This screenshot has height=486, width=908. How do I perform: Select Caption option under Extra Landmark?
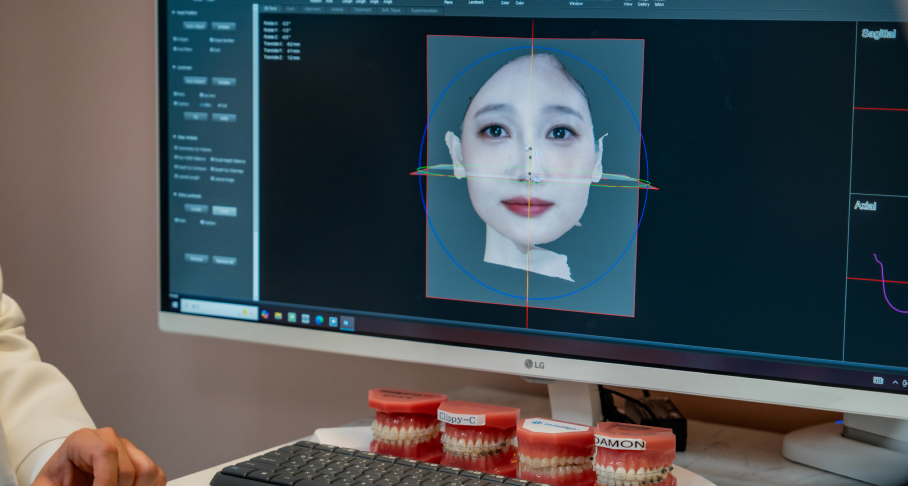(208, 222)
